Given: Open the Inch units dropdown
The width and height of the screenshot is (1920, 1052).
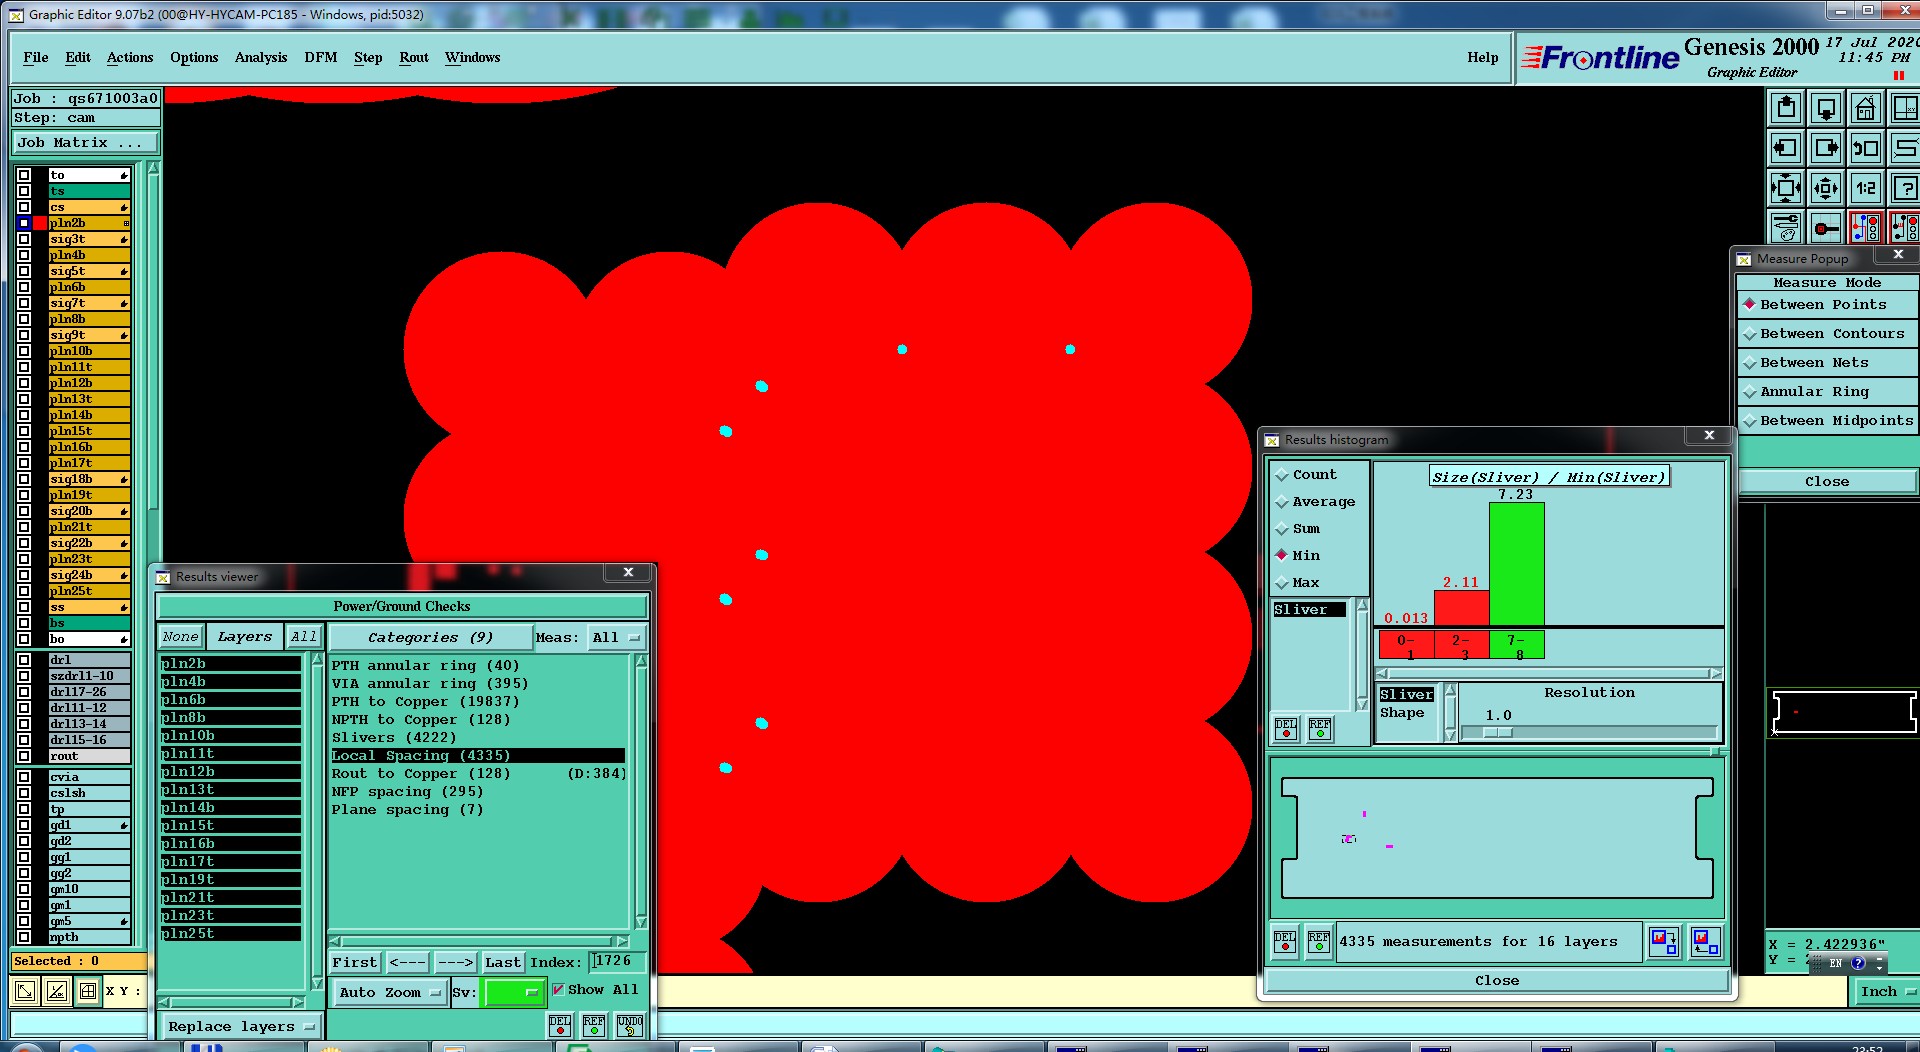Looking at the screenshot, I should click(1886, 991).
